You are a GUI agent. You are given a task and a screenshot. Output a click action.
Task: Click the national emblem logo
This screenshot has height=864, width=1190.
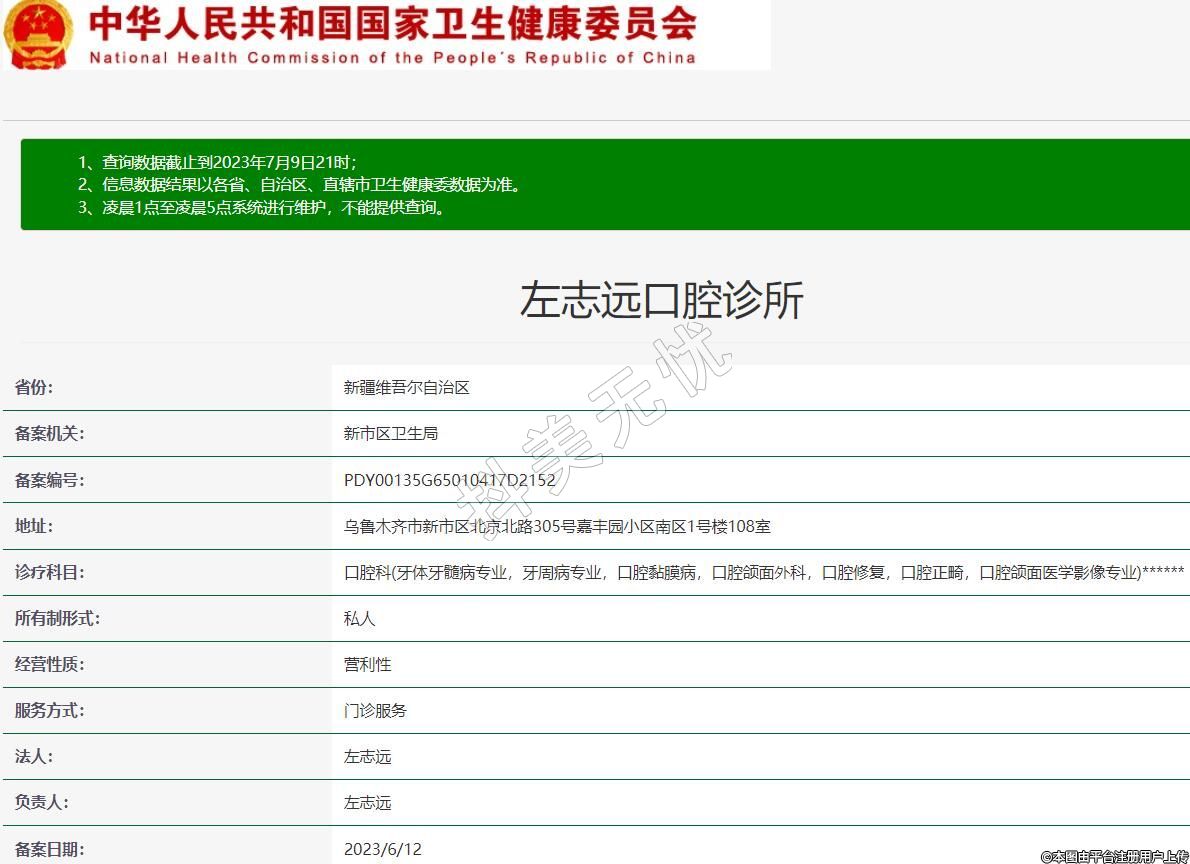click(37, 34)
